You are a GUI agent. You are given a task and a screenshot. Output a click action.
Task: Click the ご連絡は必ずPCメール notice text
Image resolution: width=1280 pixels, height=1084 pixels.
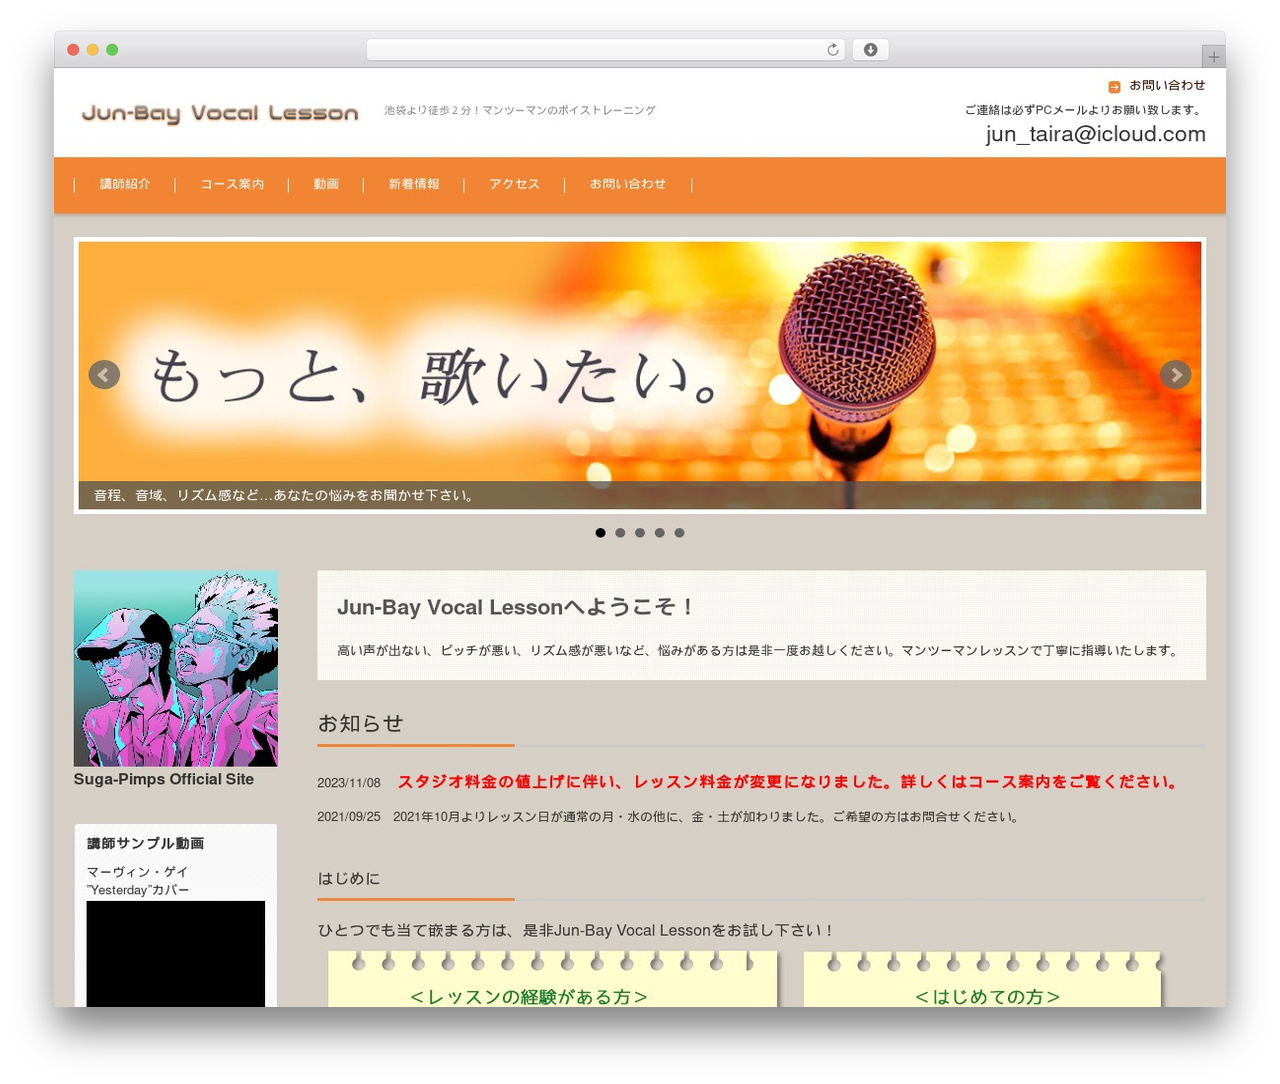1085,110
